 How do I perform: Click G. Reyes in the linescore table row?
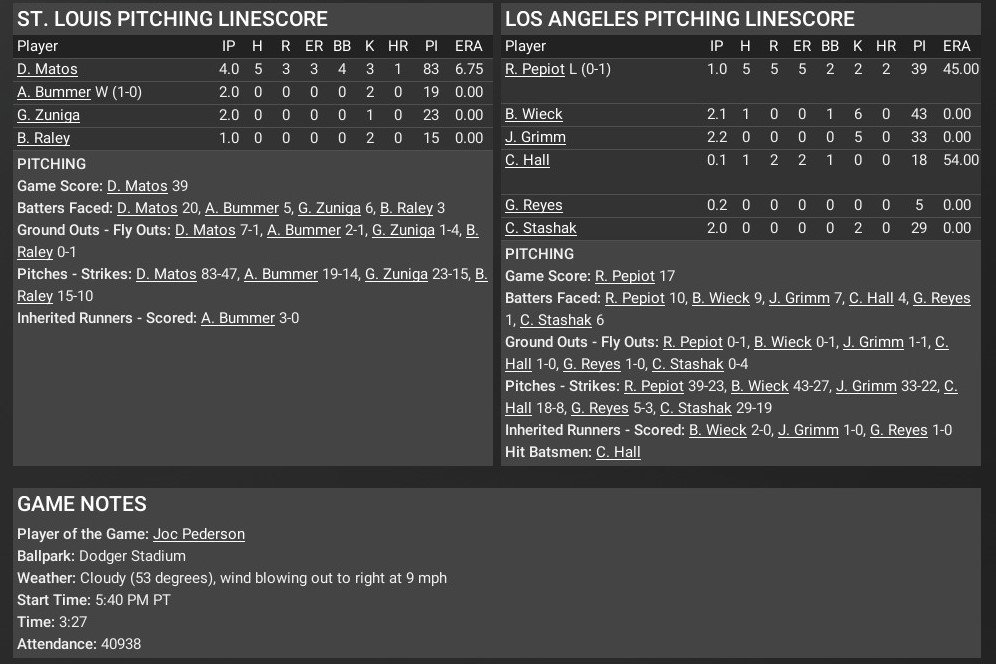click(x=533, y=205)
